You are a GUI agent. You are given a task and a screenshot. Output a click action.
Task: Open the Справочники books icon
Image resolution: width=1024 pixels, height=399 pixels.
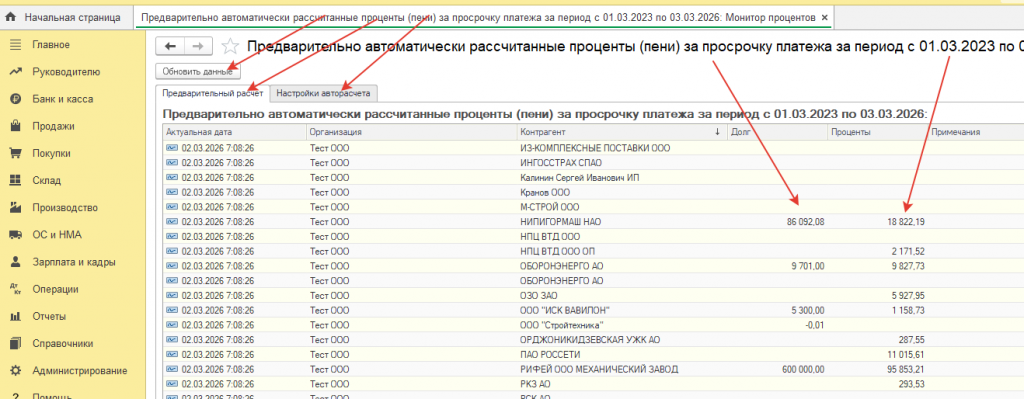coord(16,343)
